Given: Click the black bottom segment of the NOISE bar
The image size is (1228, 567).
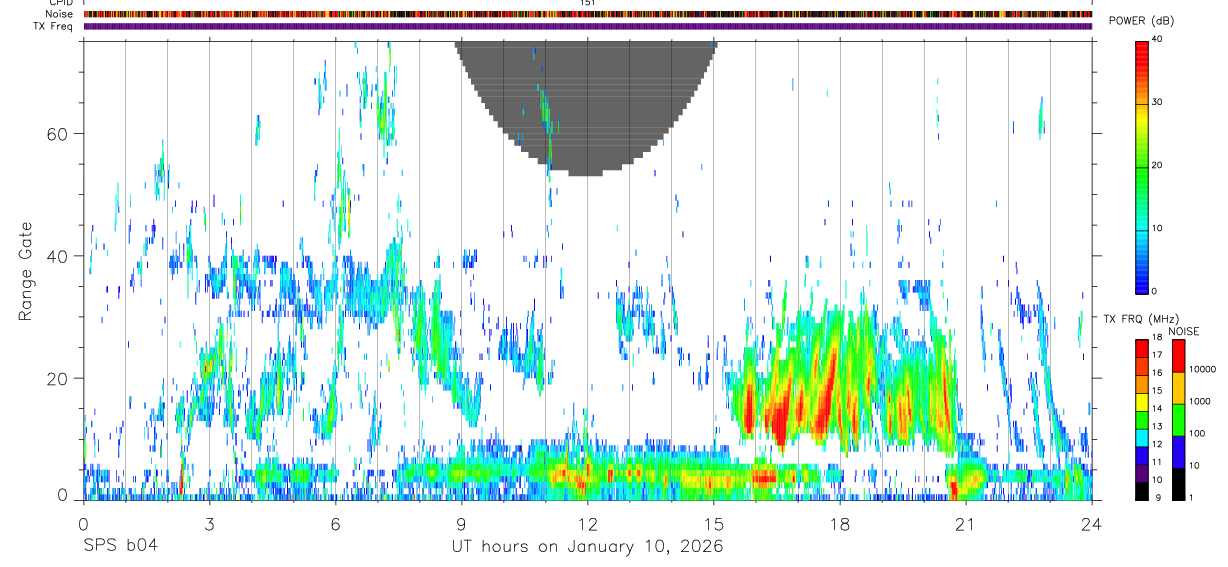Looking at the screenshot, I should coord(1178,484).
